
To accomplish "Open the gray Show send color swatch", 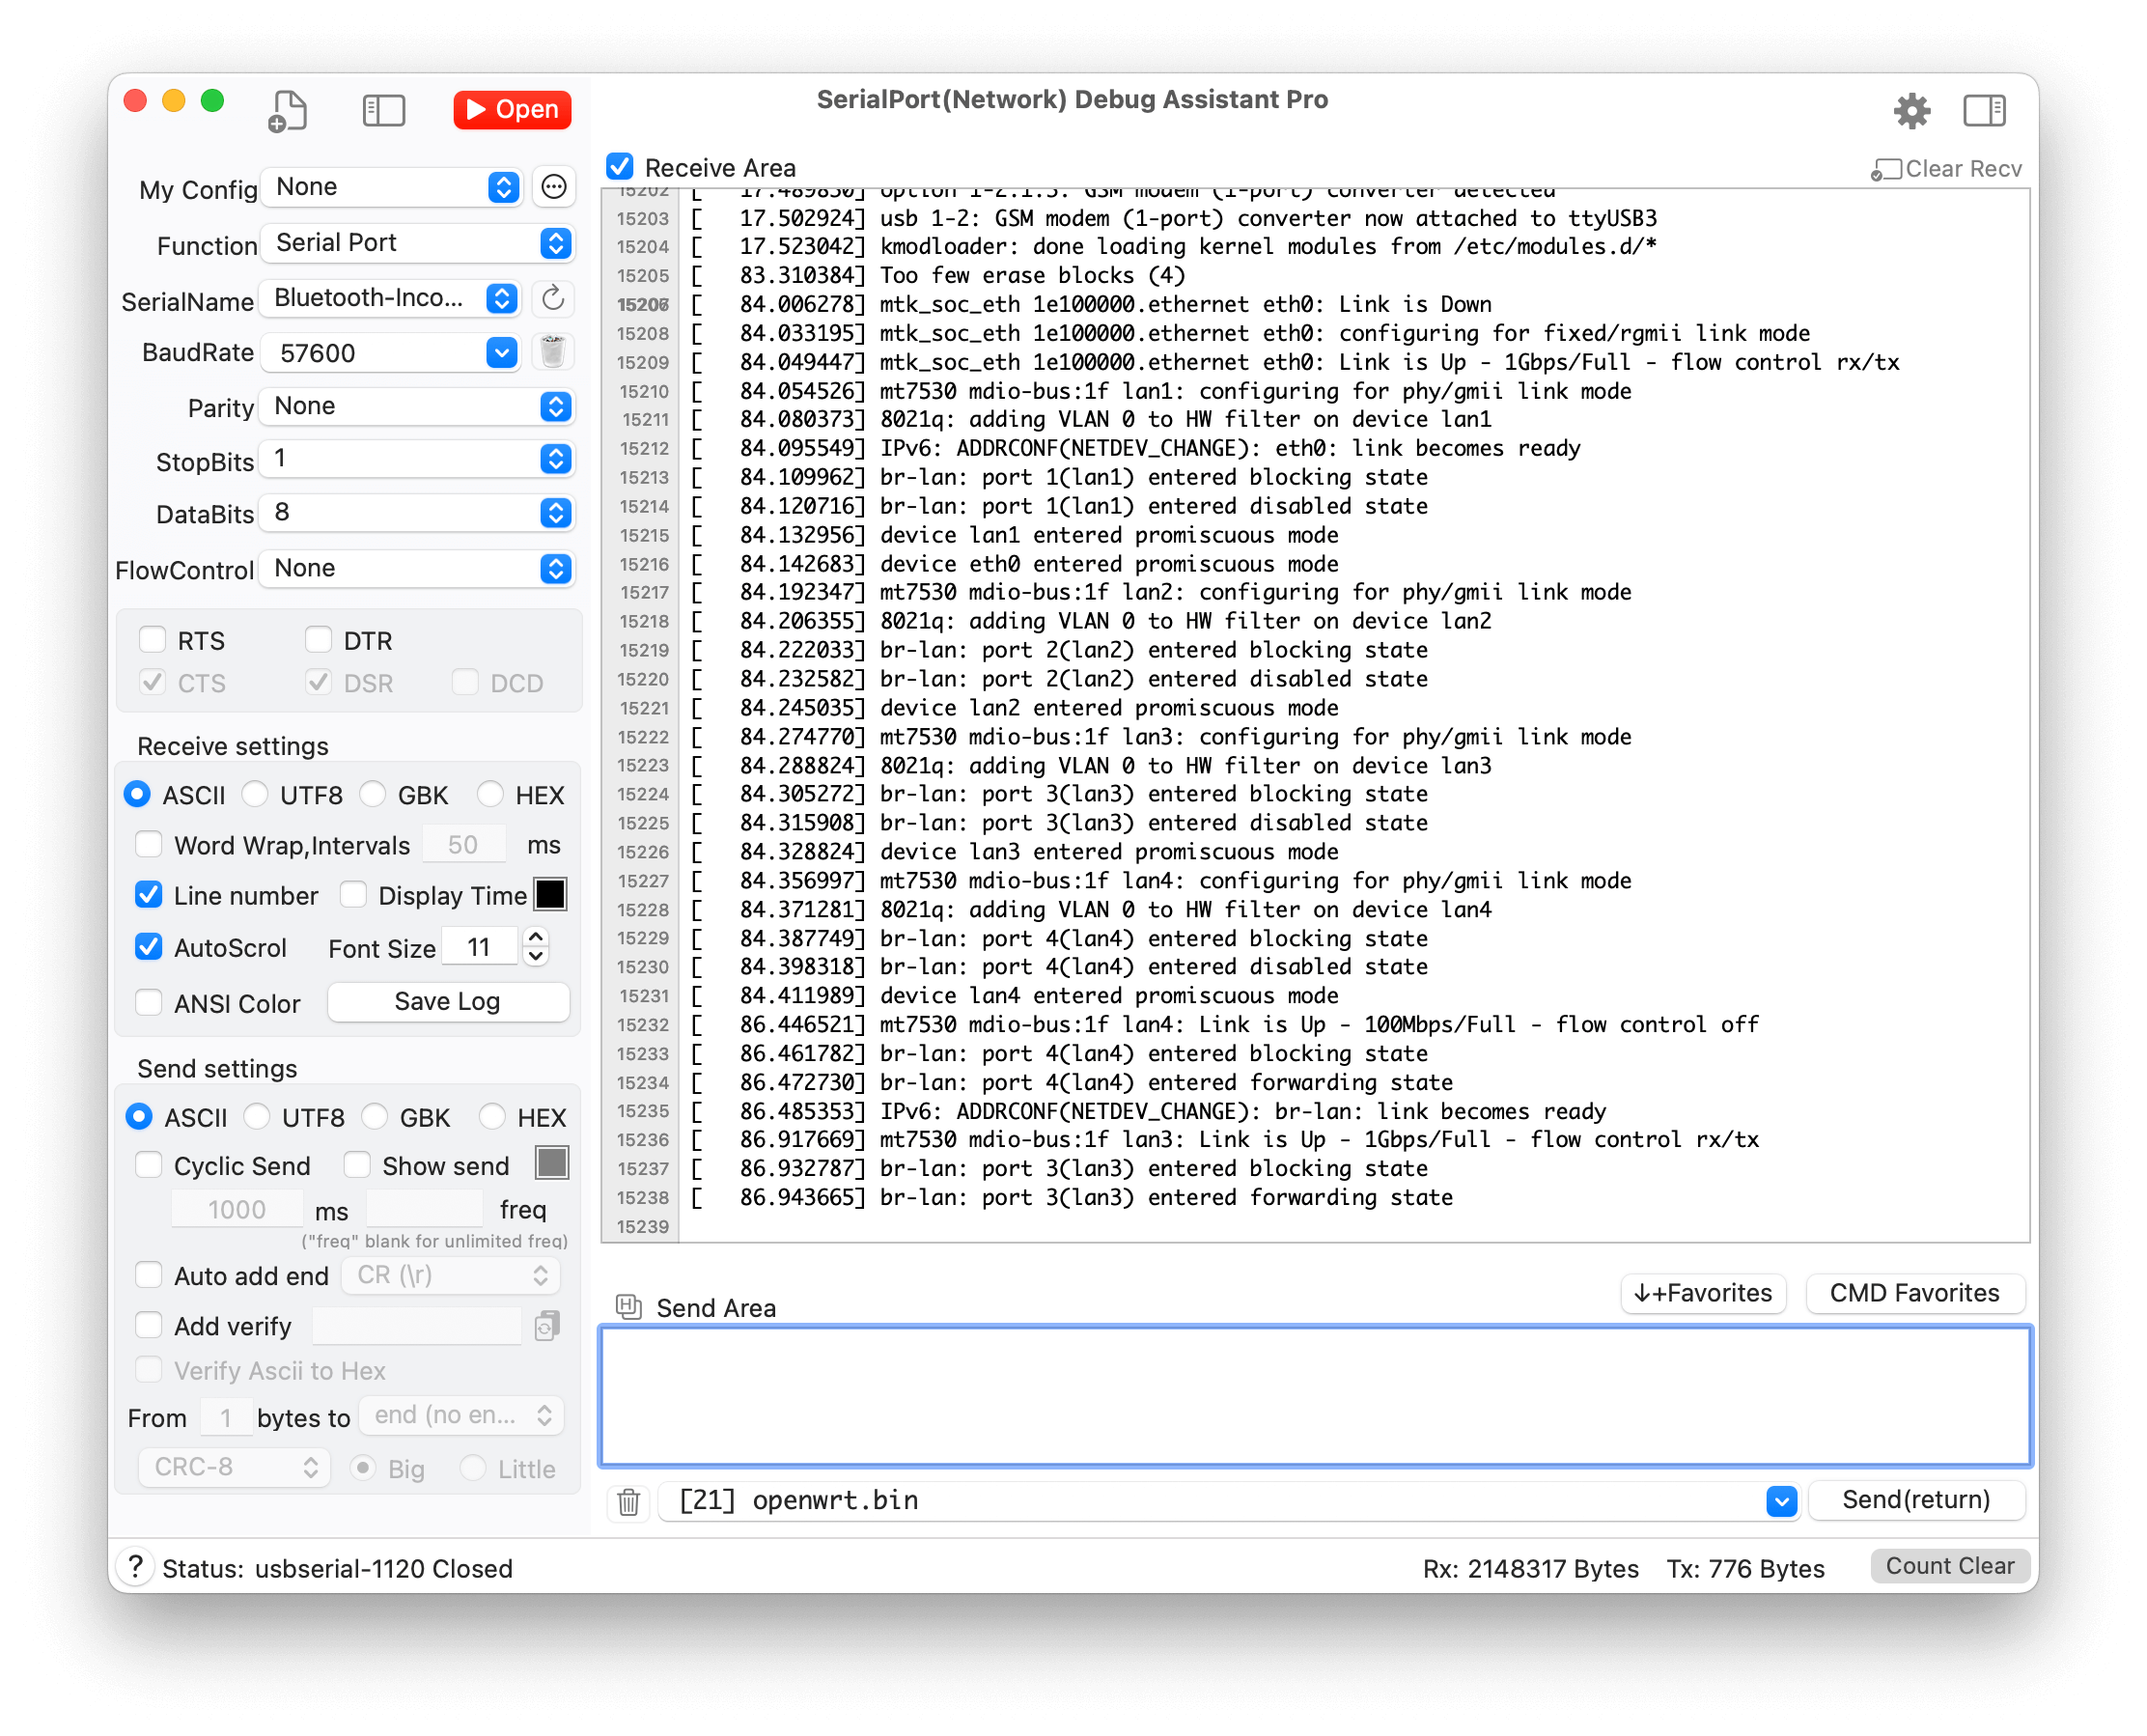I will click(x=552, y=1163).
